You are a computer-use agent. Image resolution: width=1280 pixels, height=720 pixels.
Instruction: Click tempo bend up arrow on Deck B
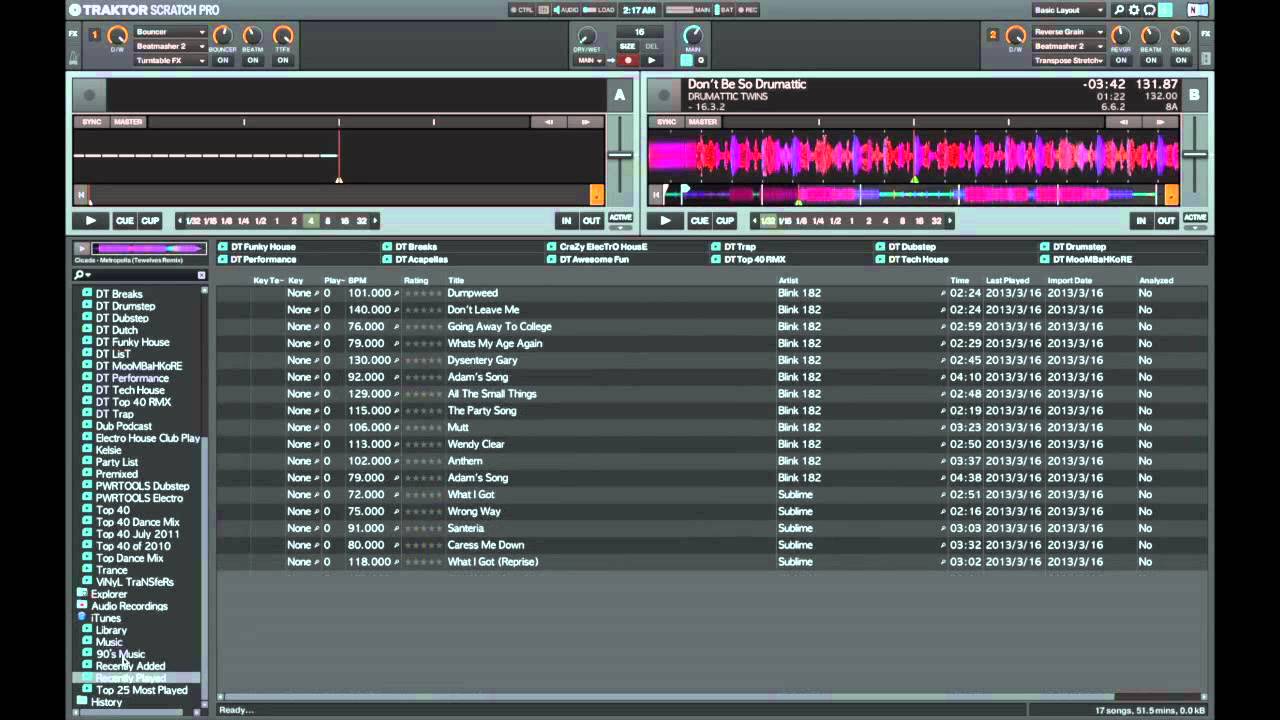click(1161, 122)
